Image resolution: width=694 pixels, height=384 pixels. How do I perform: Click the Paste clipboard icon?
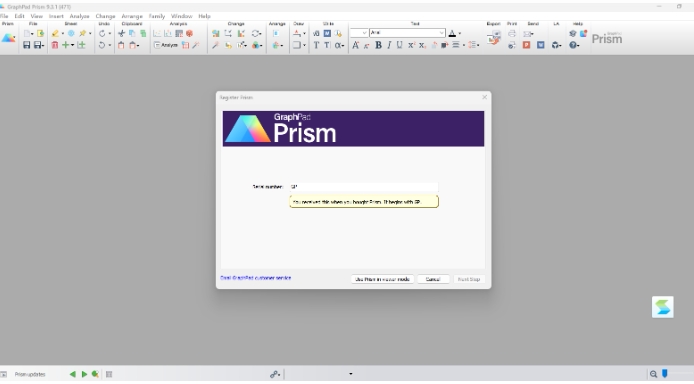(121, 45)
